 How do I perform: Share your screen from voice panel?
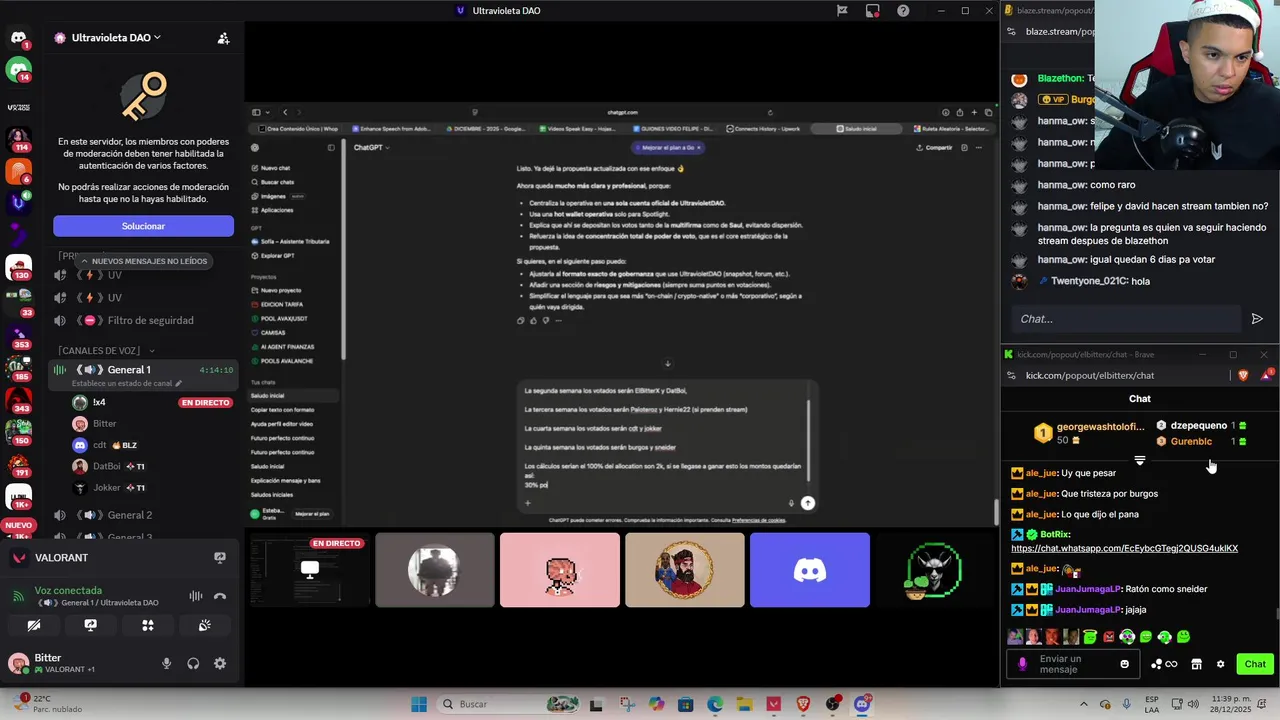pyautogui.click(x=90, y=625)
